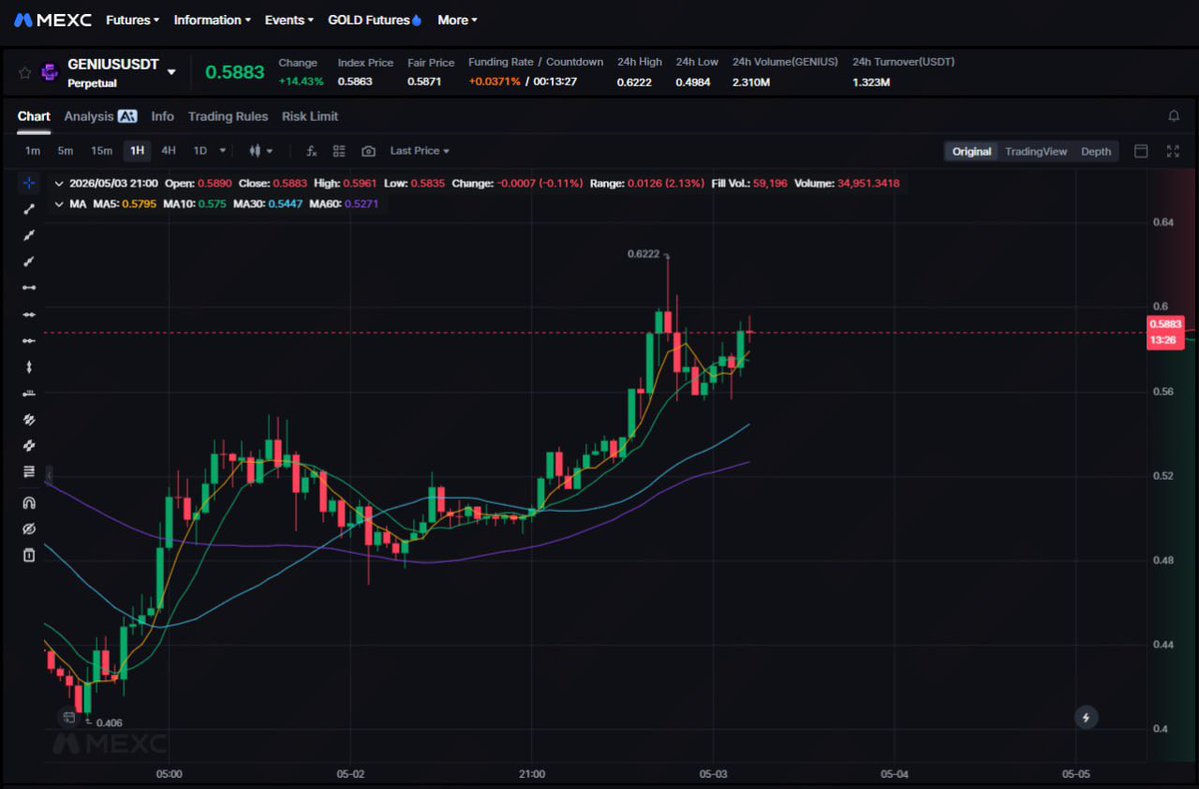Click the Change +14.43% value

301,81
